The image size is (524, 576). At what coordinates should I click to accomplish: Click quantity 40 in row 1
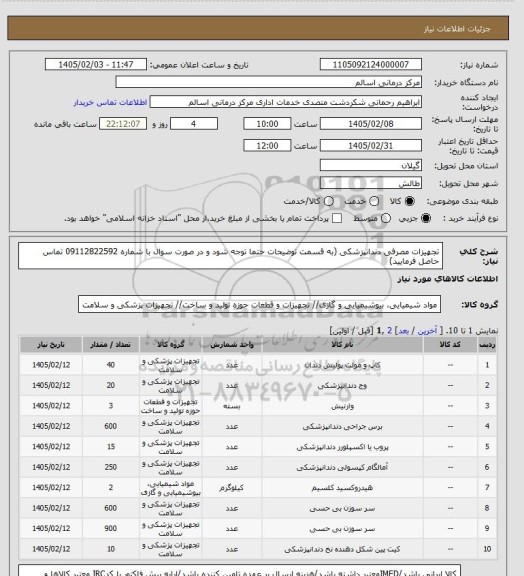pos(111,365)
